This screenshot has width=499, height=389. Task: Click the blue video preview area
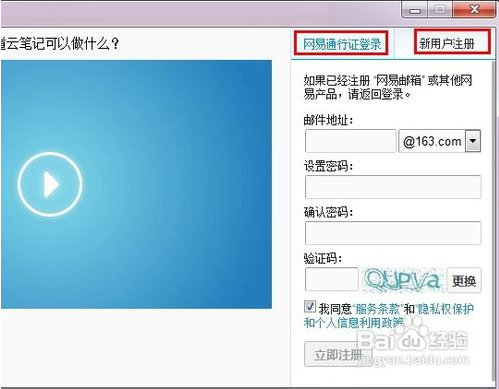[136, 184]
